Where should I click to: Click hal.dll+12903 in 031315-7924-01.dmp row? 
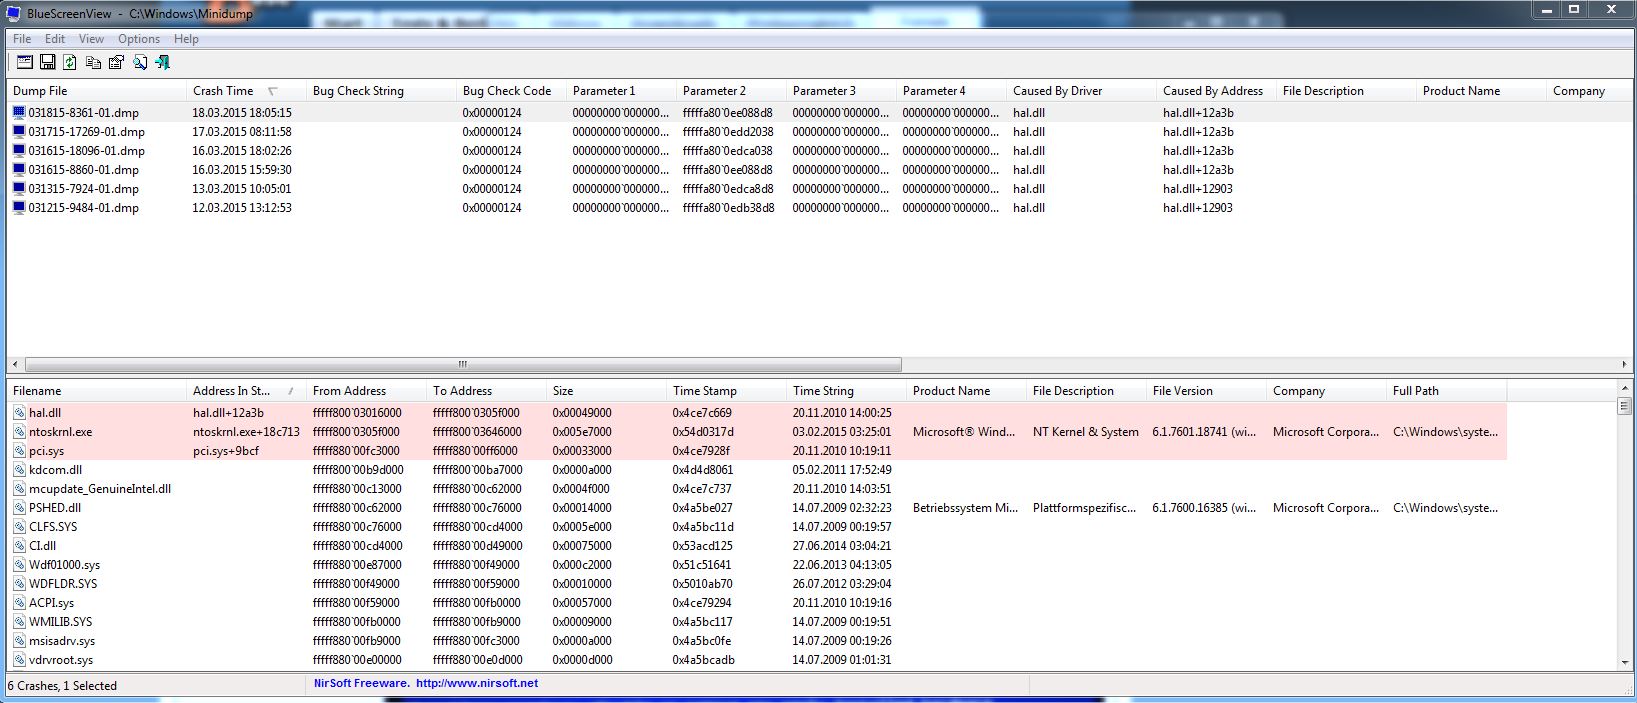(x=1198, y=189)
